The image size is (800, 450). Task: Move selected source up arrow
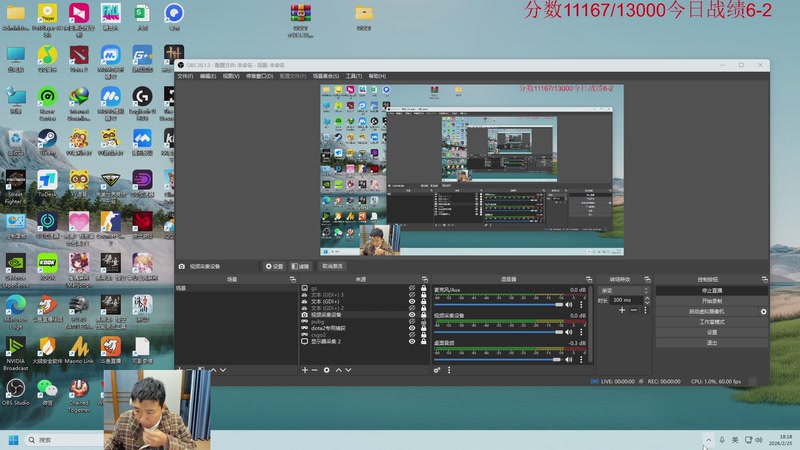pos(338,370)
